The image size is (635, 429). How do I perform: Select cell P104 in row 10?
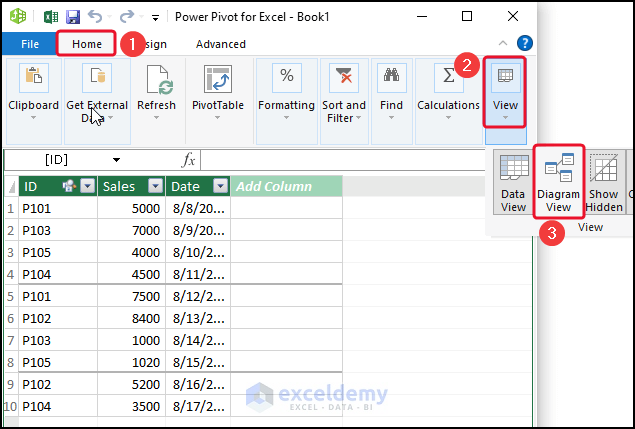(x=58, y=406)
